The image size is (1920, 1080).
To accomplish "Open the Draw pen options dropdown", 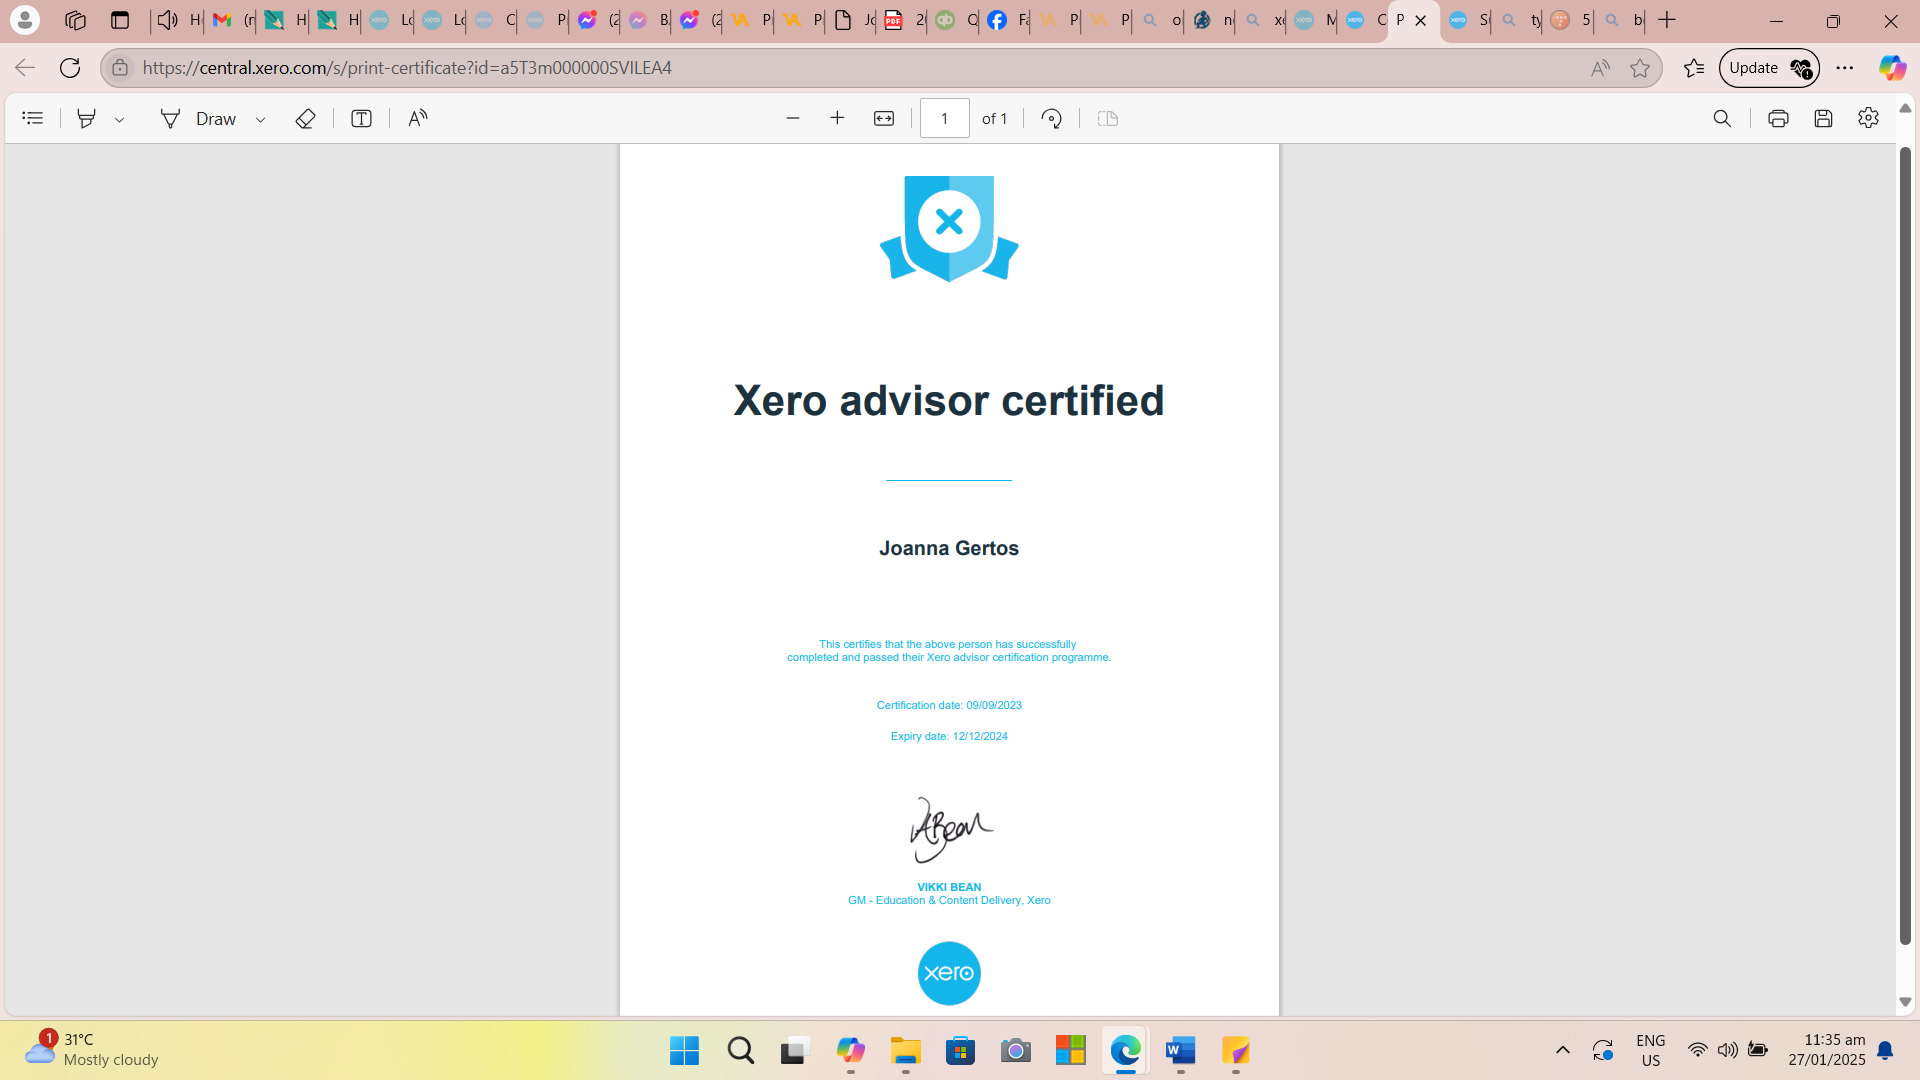I will (260, 118).
